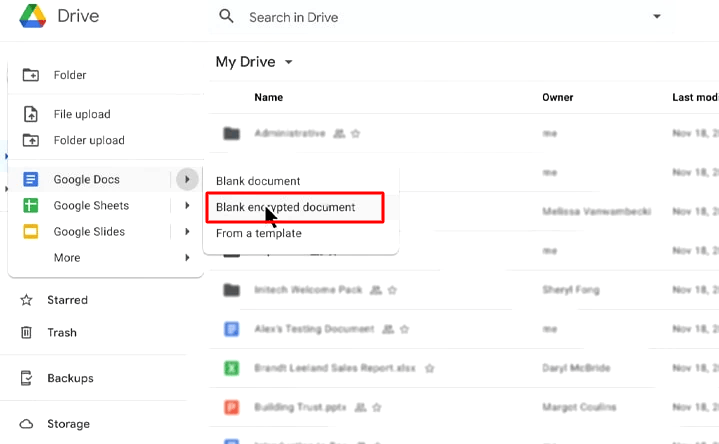Expand the More submenu
The width and height of the screenshot is (719, 444).
(x=186, y=258)
